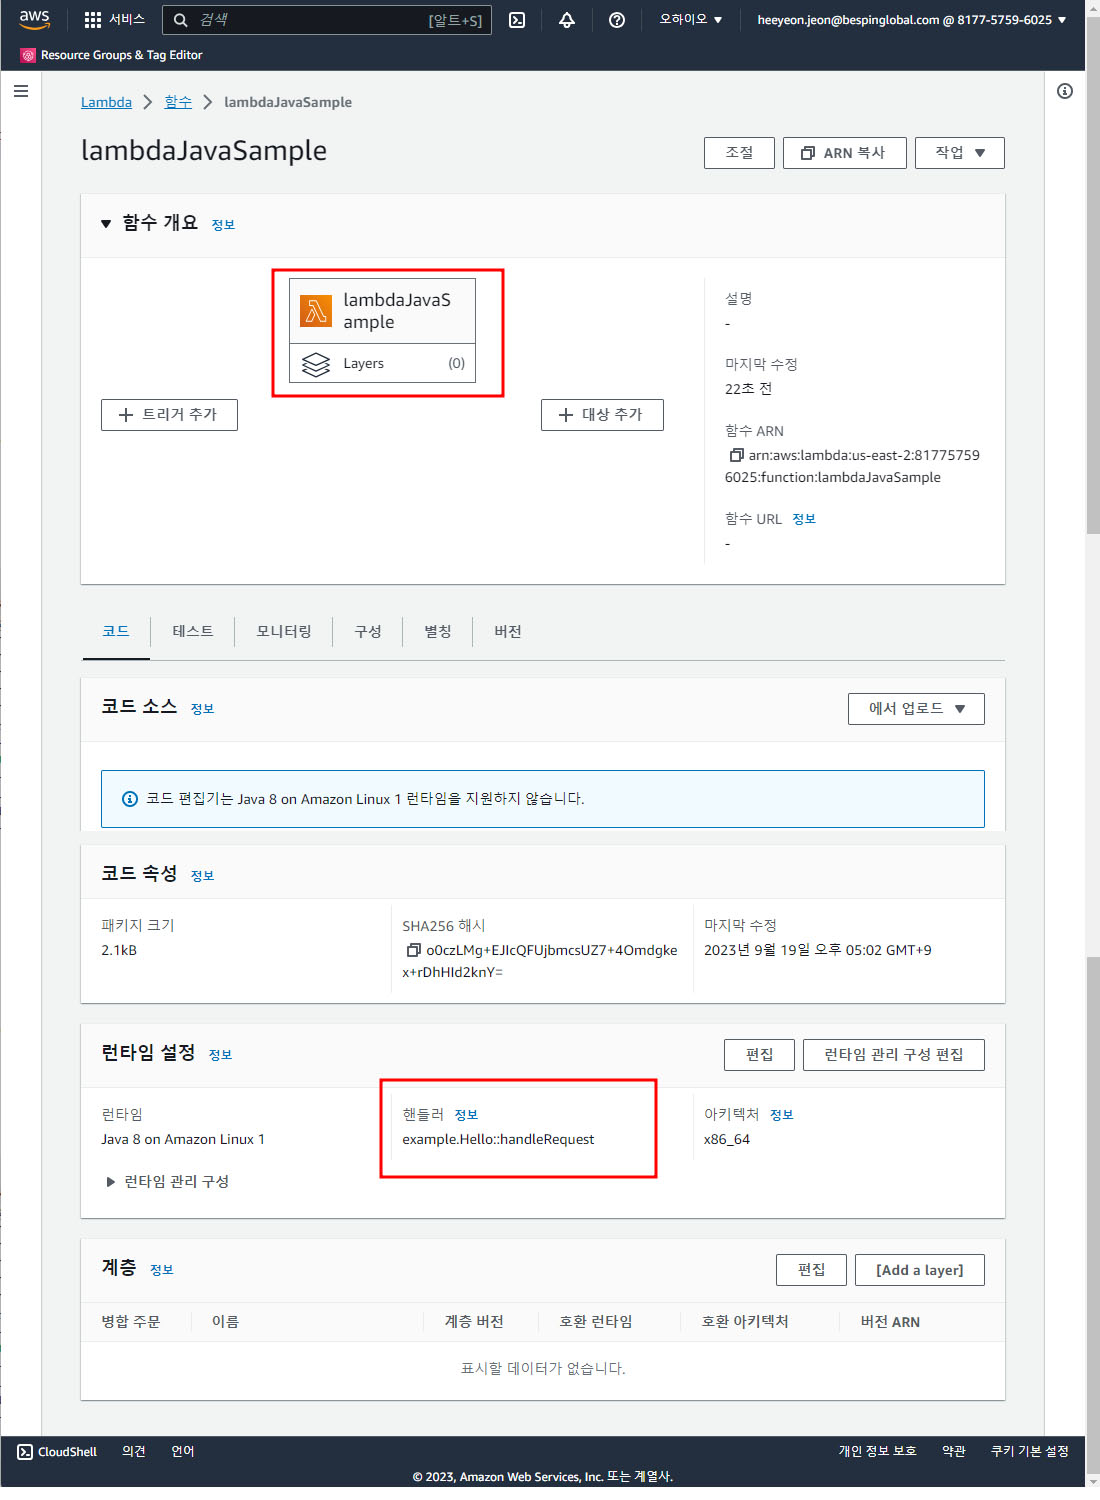Click the 계층 버전 column header
The width and height of the screenshot is (1100, 1500).
tap(474, 1322)
